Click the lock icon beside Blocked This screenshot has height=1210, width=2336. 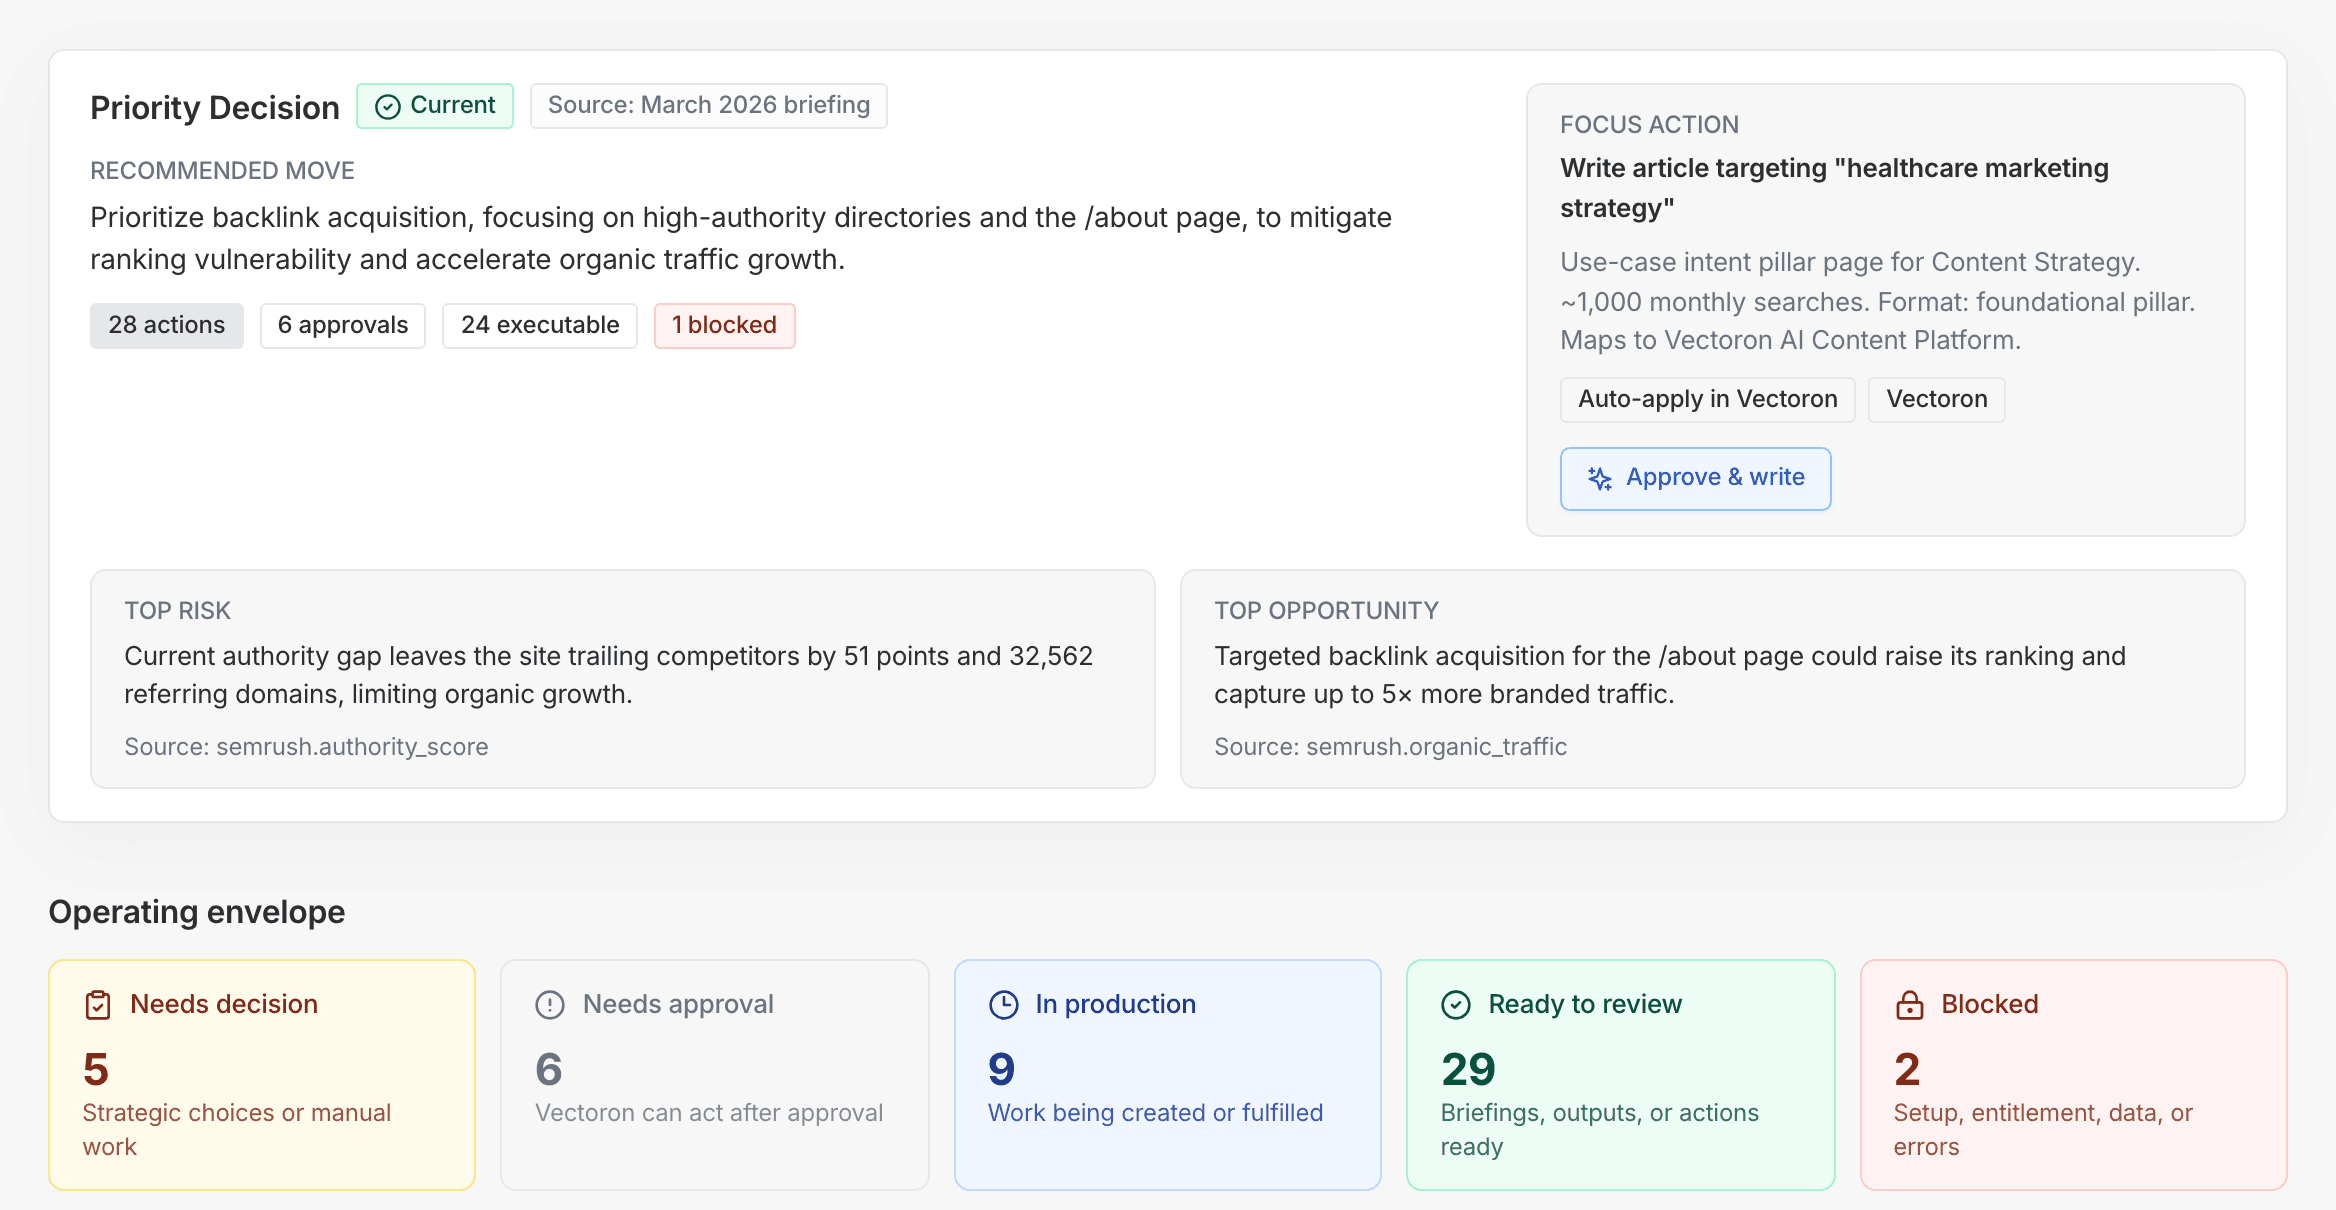(x=1909, y=1005)
